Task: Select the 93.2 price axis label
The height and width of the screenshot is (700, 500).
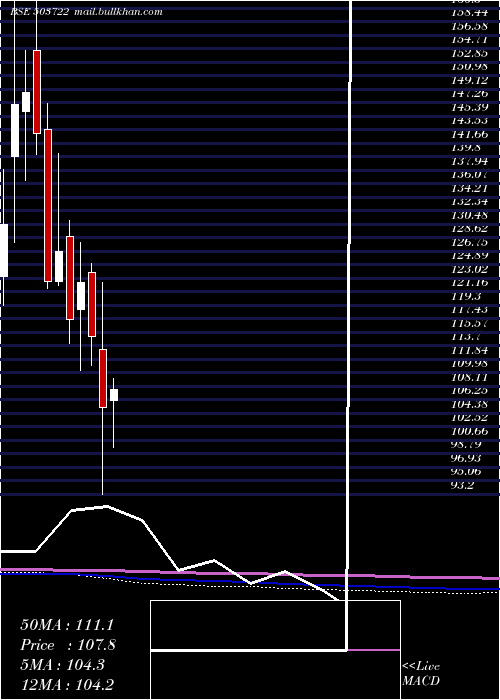Action: tap(463, 485)
